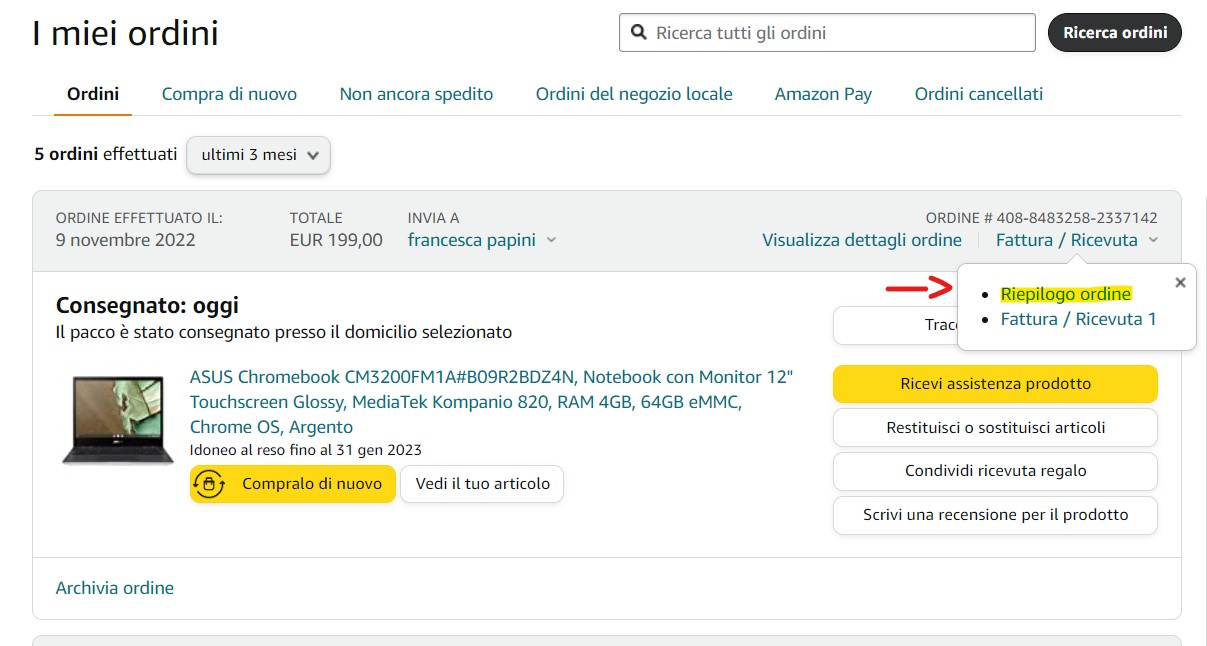Collapse the 'Fattura / Ricevuta' dropdown
Screen dimensions: 1207x646
1077,240
